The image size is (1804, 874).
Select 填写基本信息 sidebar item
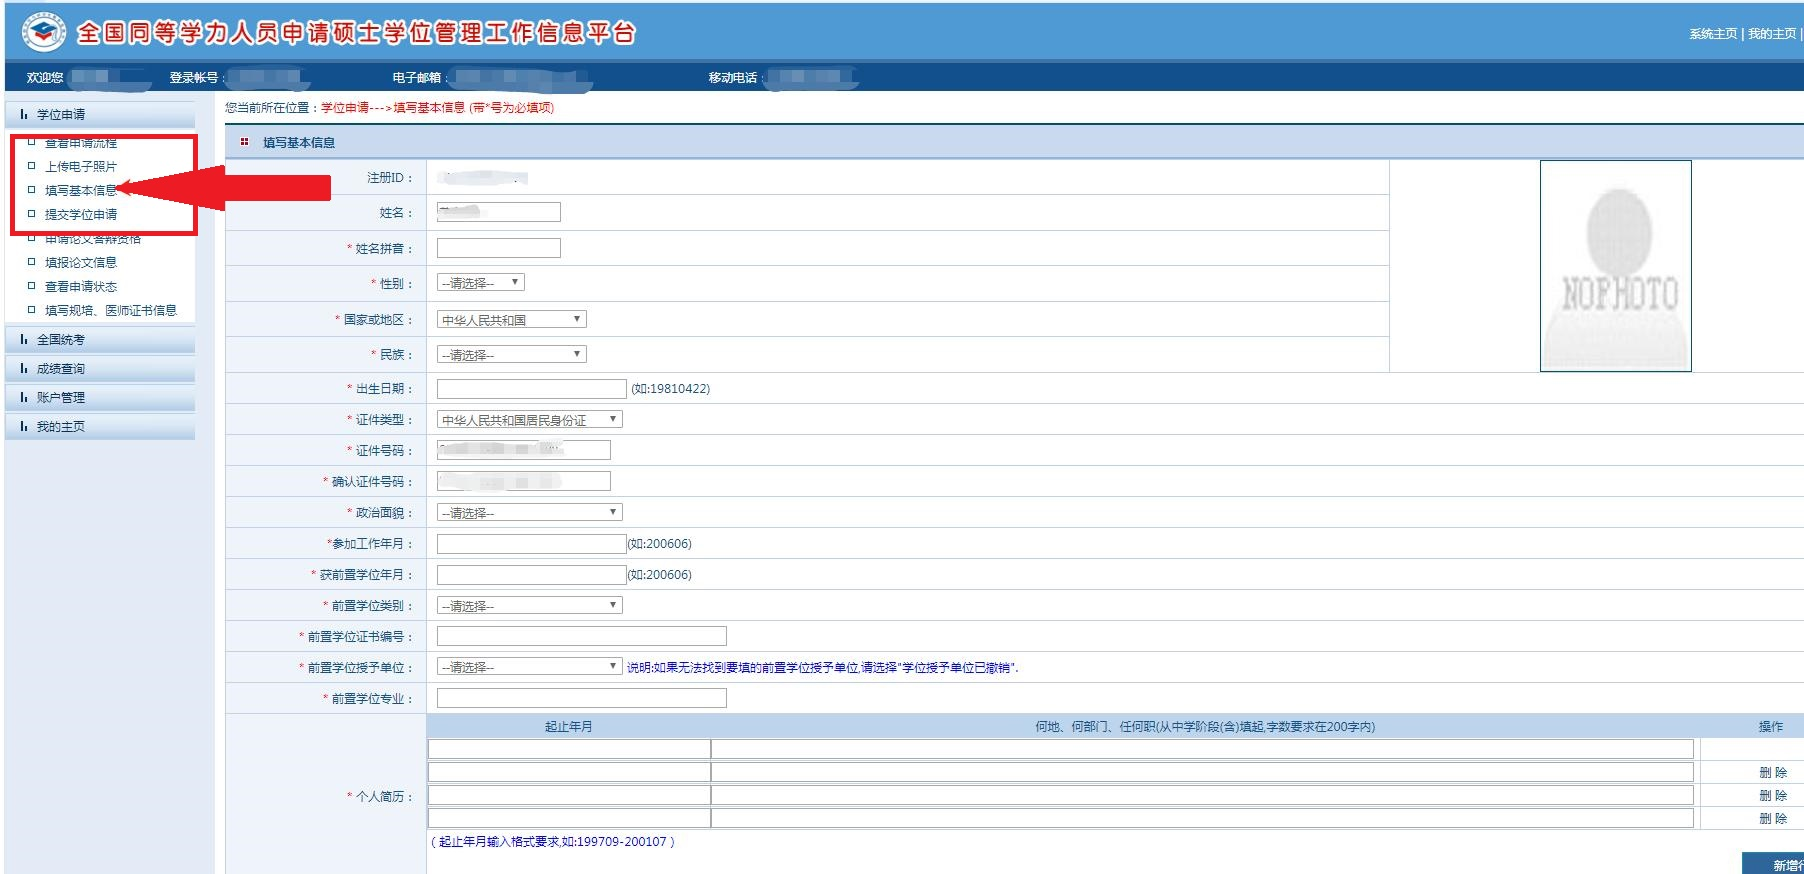80,191
